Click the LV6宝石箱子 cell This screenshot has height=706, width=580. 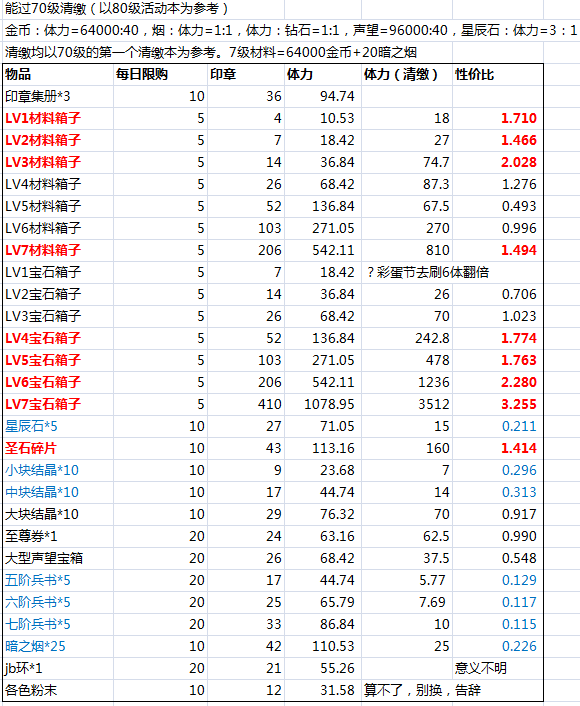coord(58,383)
